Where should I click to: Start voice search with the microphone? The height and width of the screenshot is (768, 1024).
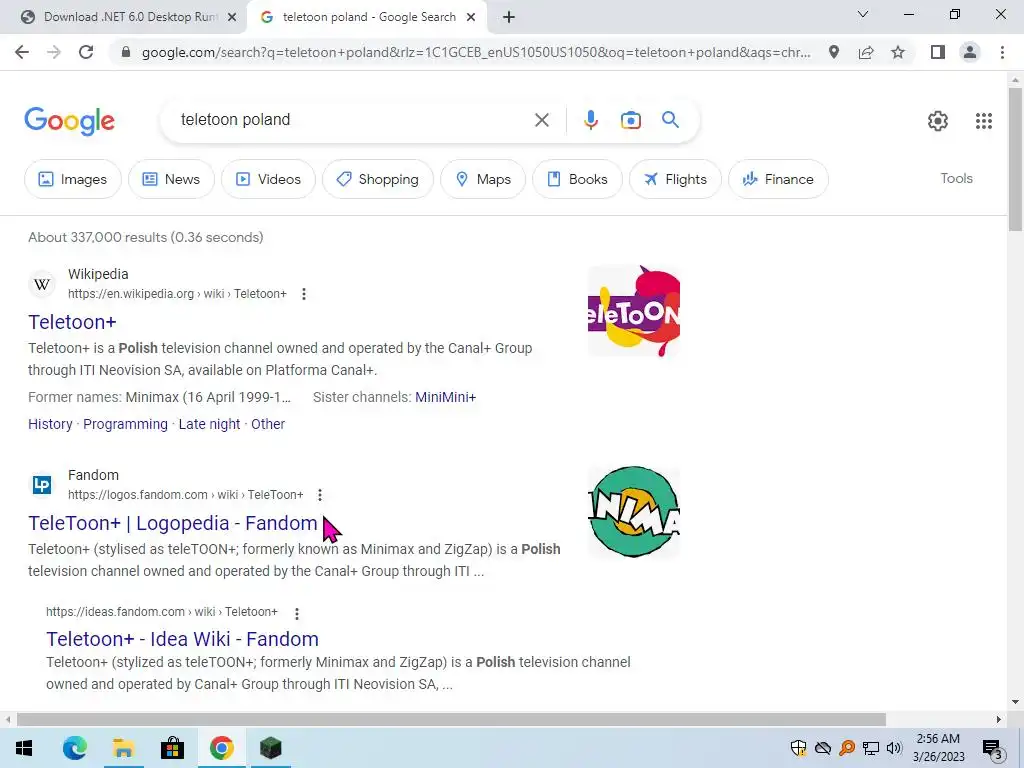point(590,120)
